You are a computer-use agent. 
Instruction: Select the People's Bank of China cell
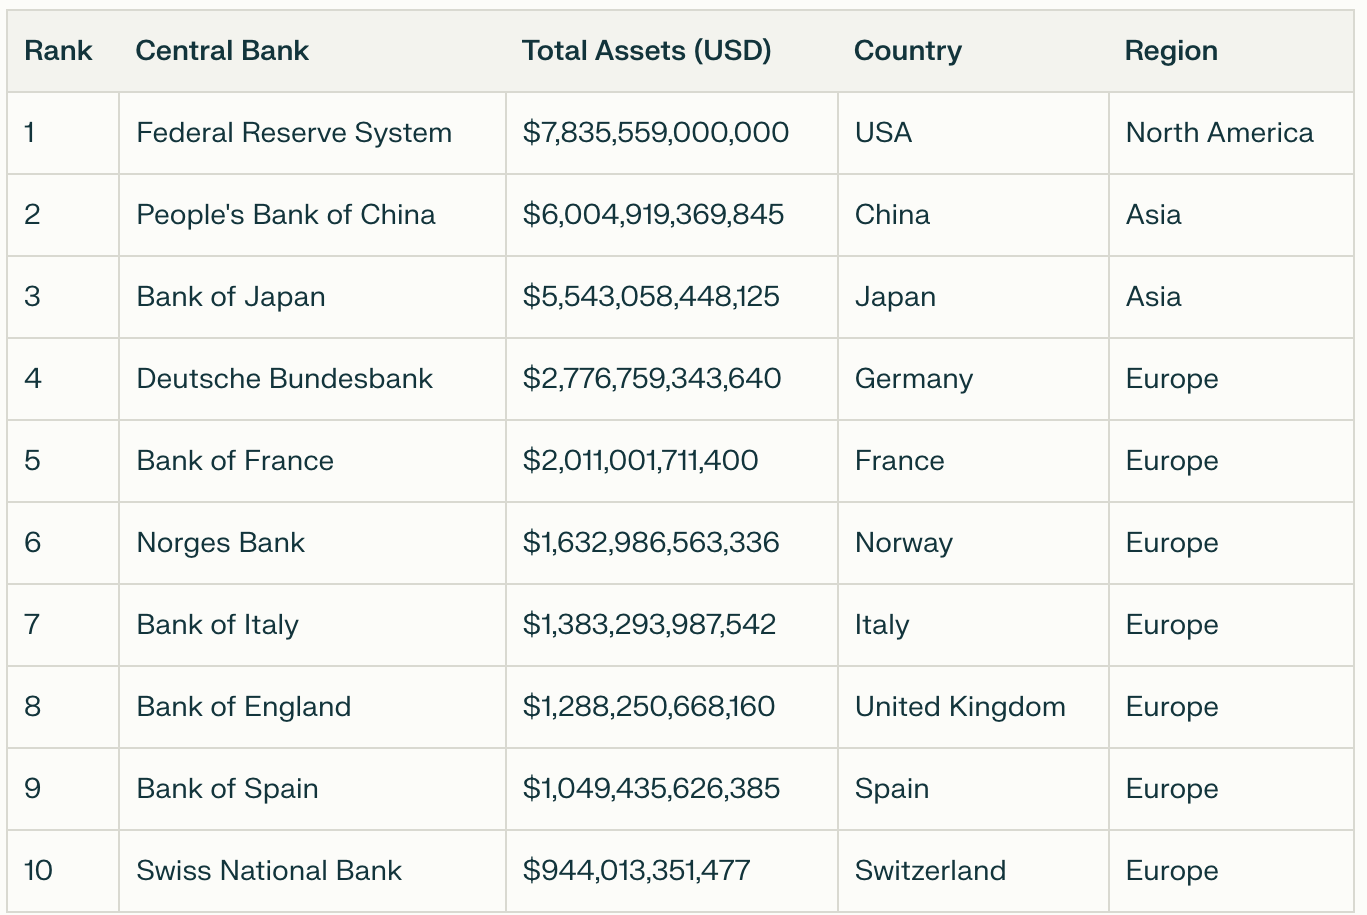[286, 215]
